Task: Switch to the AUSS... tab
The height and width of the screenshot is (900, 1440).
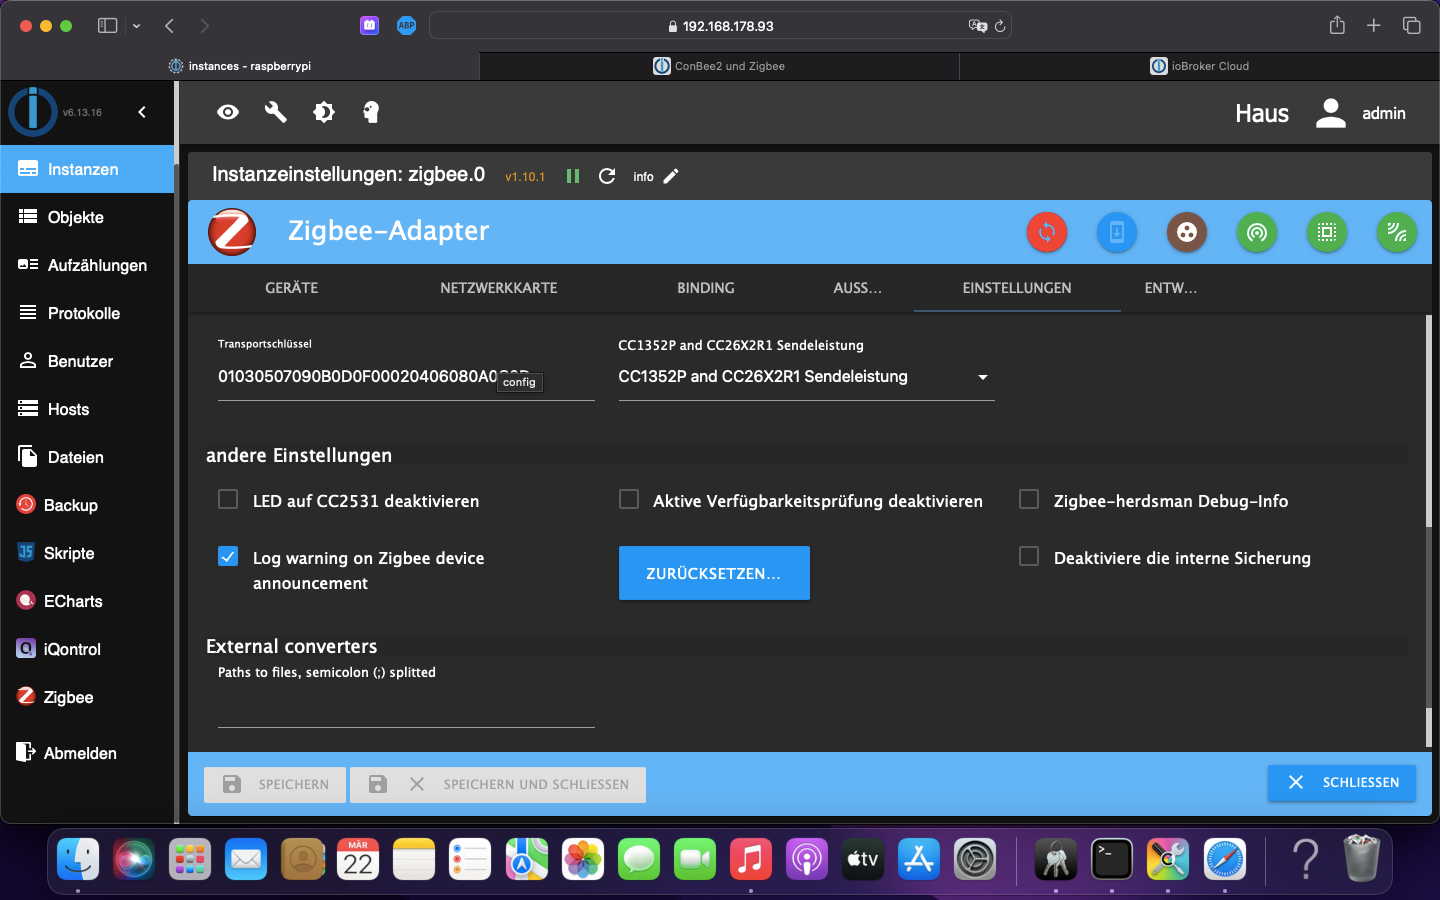Action: coord(858,288)
